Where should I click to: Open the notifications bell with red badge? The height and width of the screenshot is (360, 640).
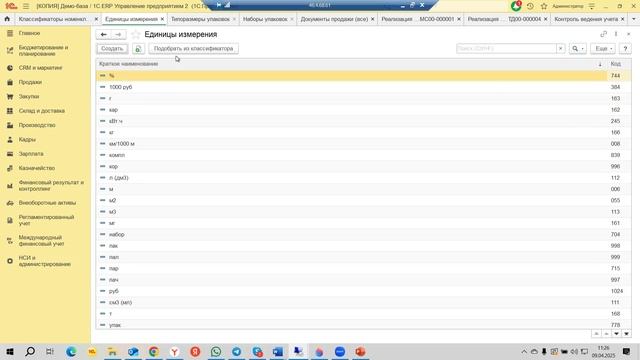(x=516, y=6)
